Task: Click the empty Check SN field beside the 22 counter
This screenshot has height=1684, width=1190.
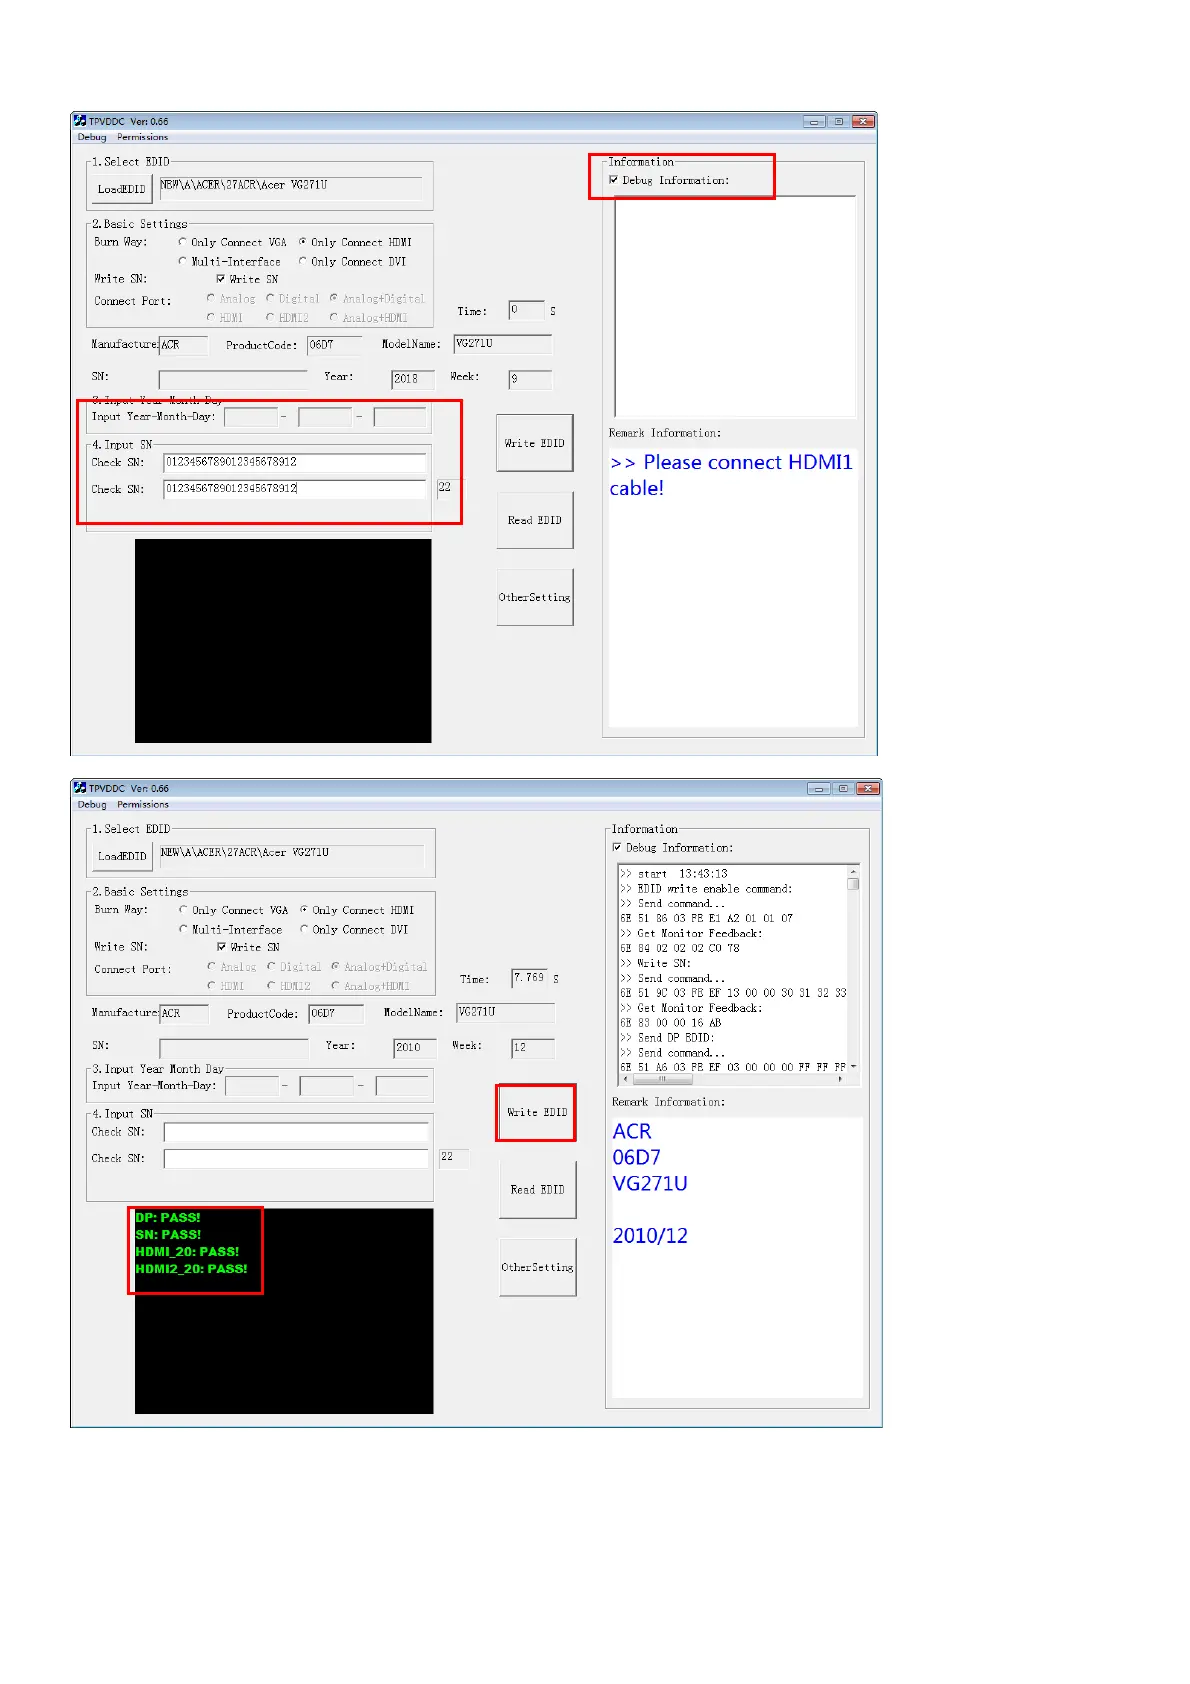Action: coord(296,1158)
